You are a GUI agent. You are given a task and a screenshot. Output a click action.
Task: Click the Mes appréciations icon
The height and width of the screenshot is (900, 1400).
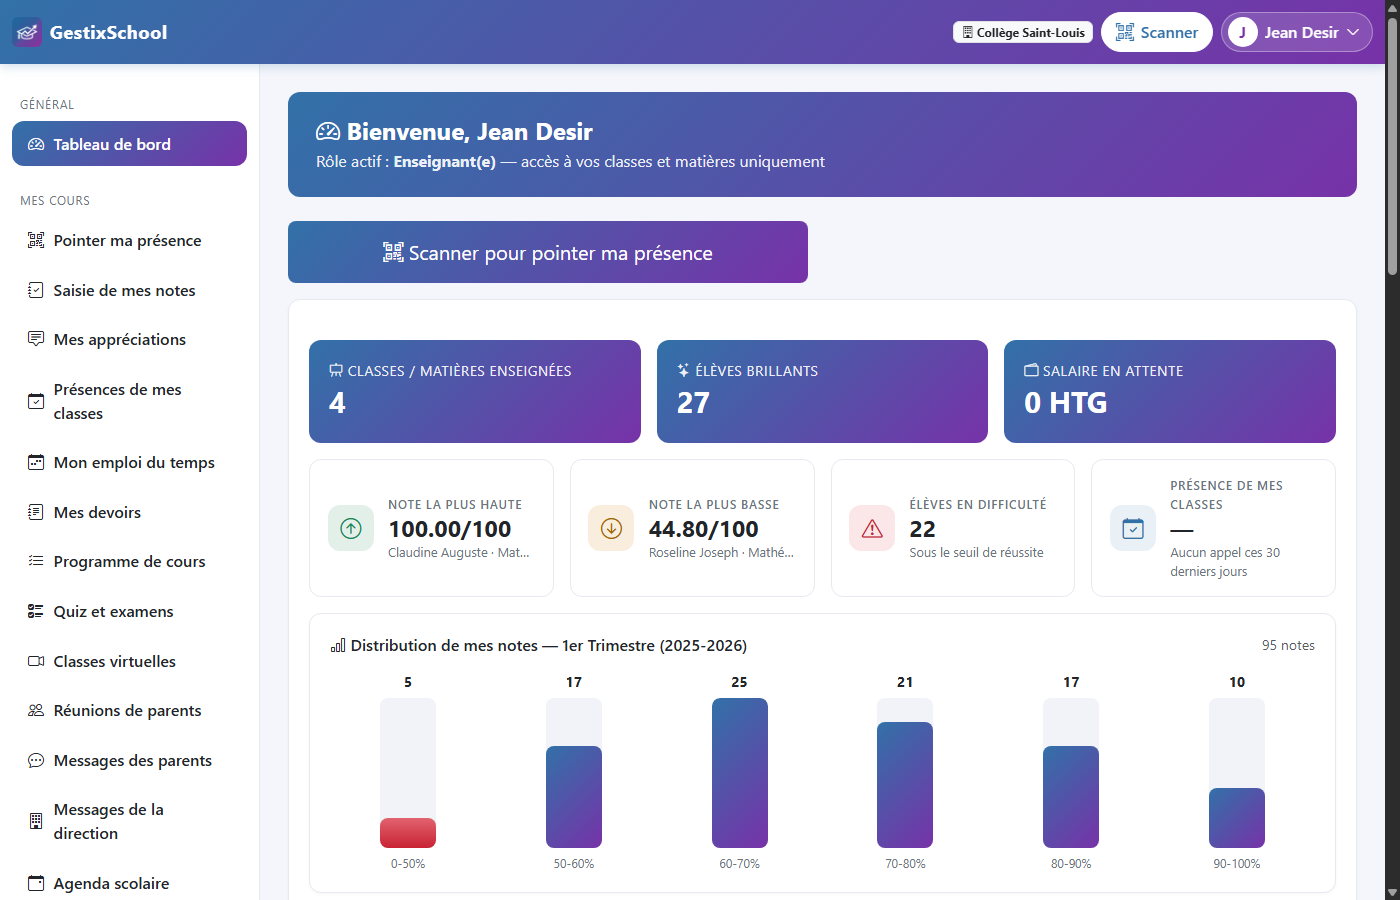[x=36, y=339]
